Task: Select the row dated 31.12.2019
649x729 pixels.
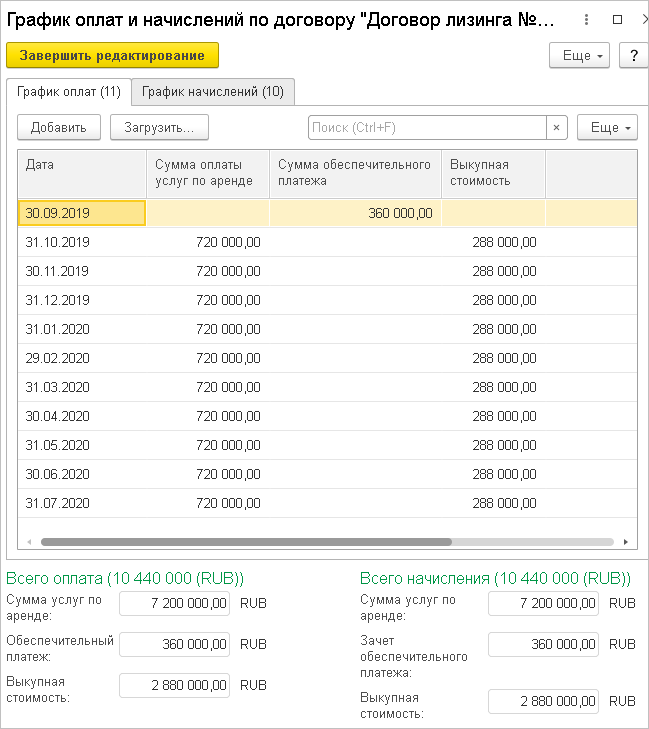Action: pyautogui.click(x=327, y=300)
